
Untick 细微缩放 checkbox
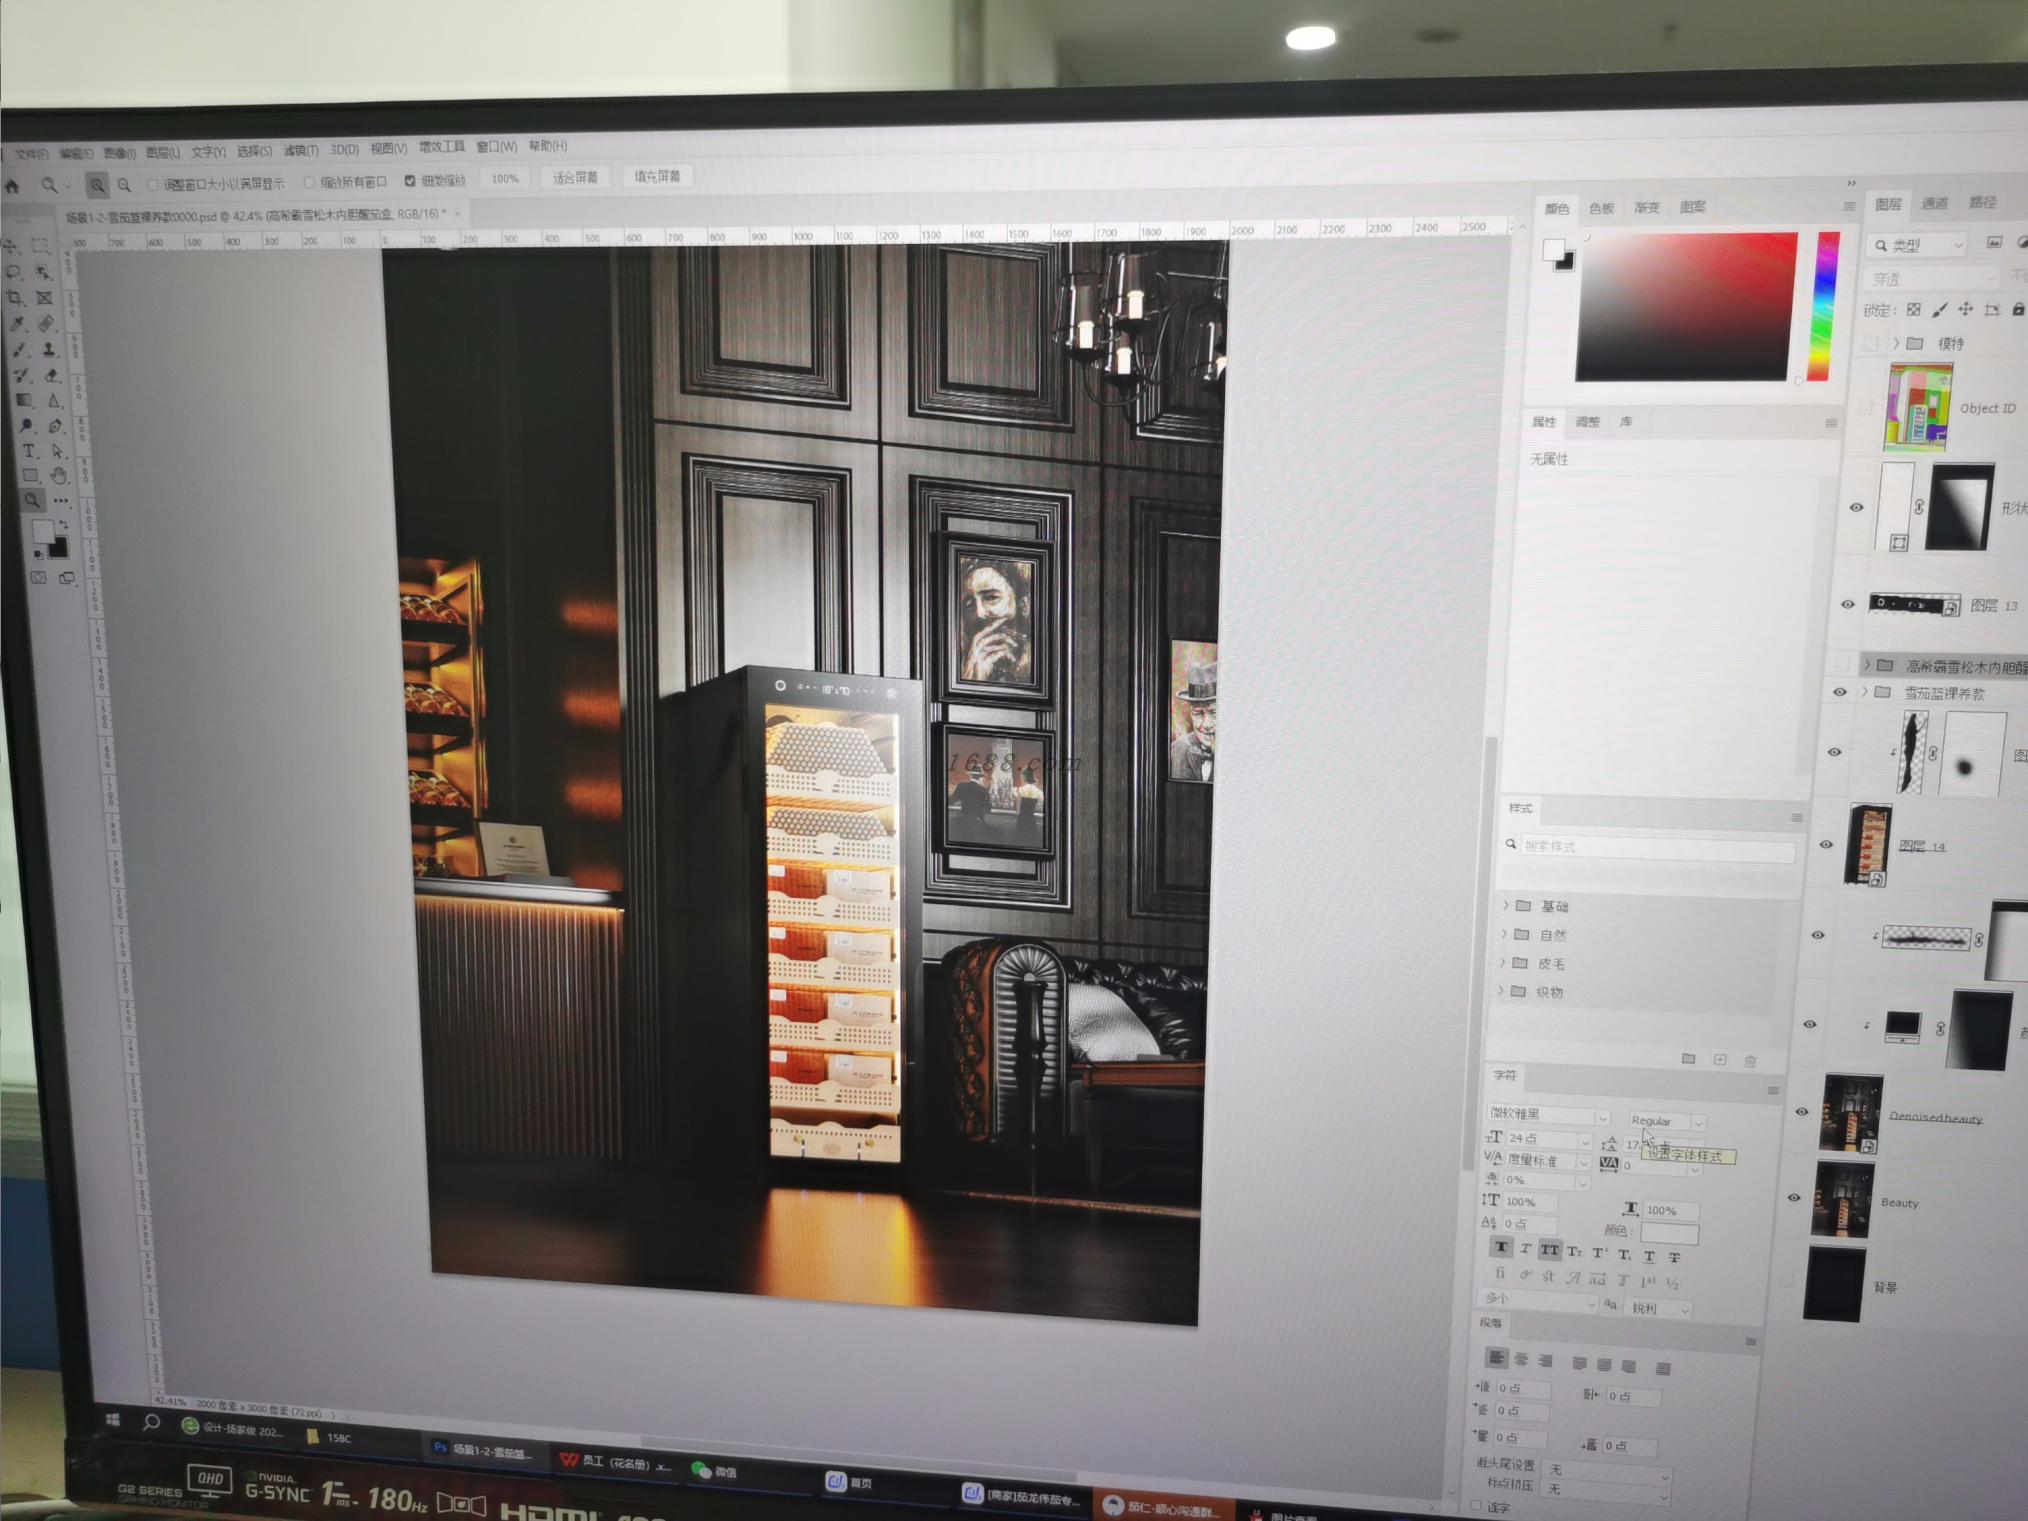(x=410, y=181)
